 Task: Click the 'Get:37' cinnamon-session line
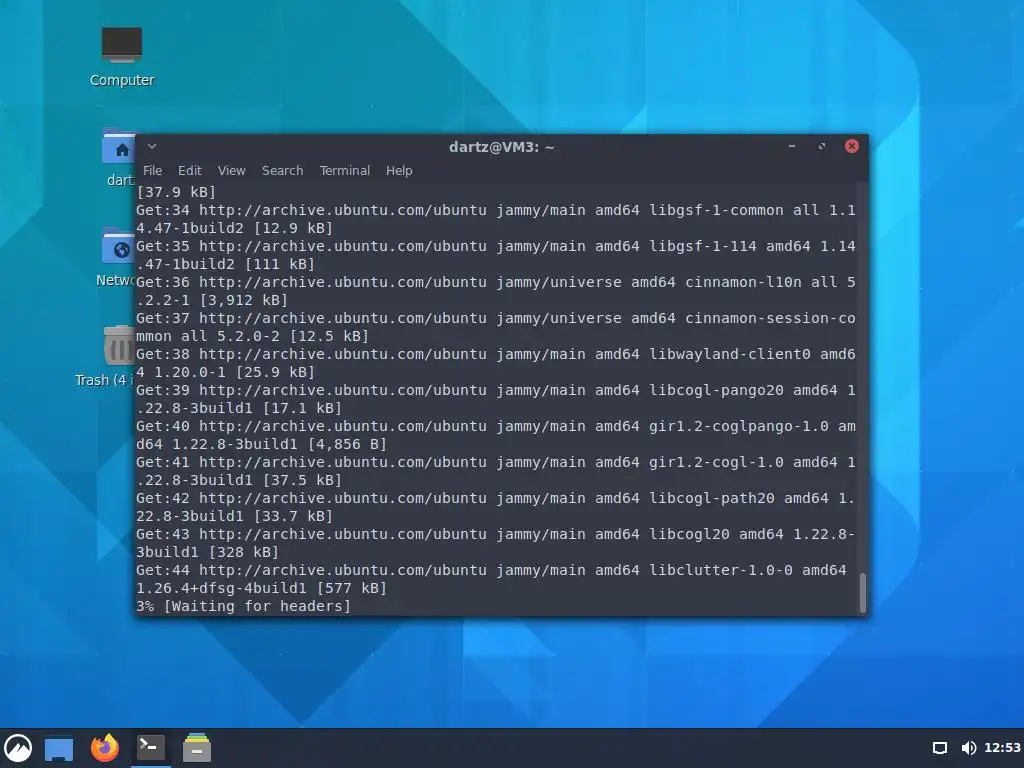coord(496,318)
